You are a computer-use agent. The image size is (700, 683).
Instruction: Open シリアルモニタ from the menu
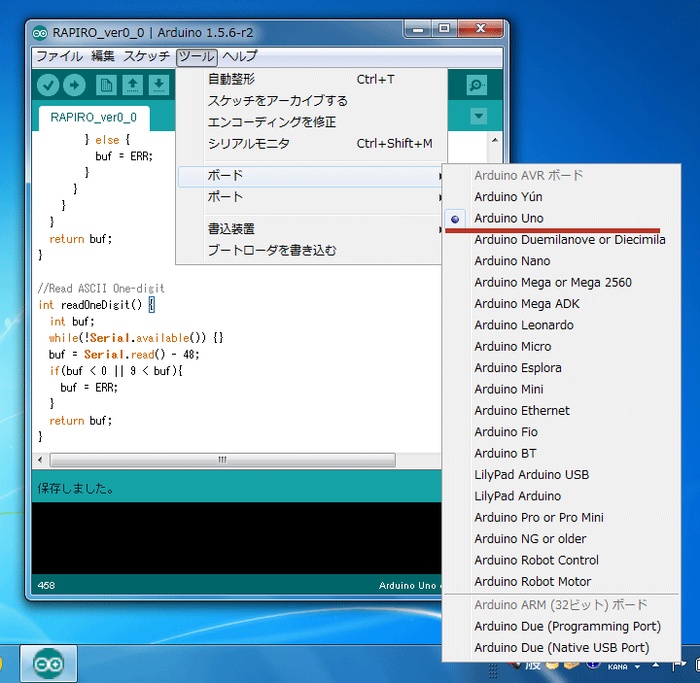tap(312, 144)
